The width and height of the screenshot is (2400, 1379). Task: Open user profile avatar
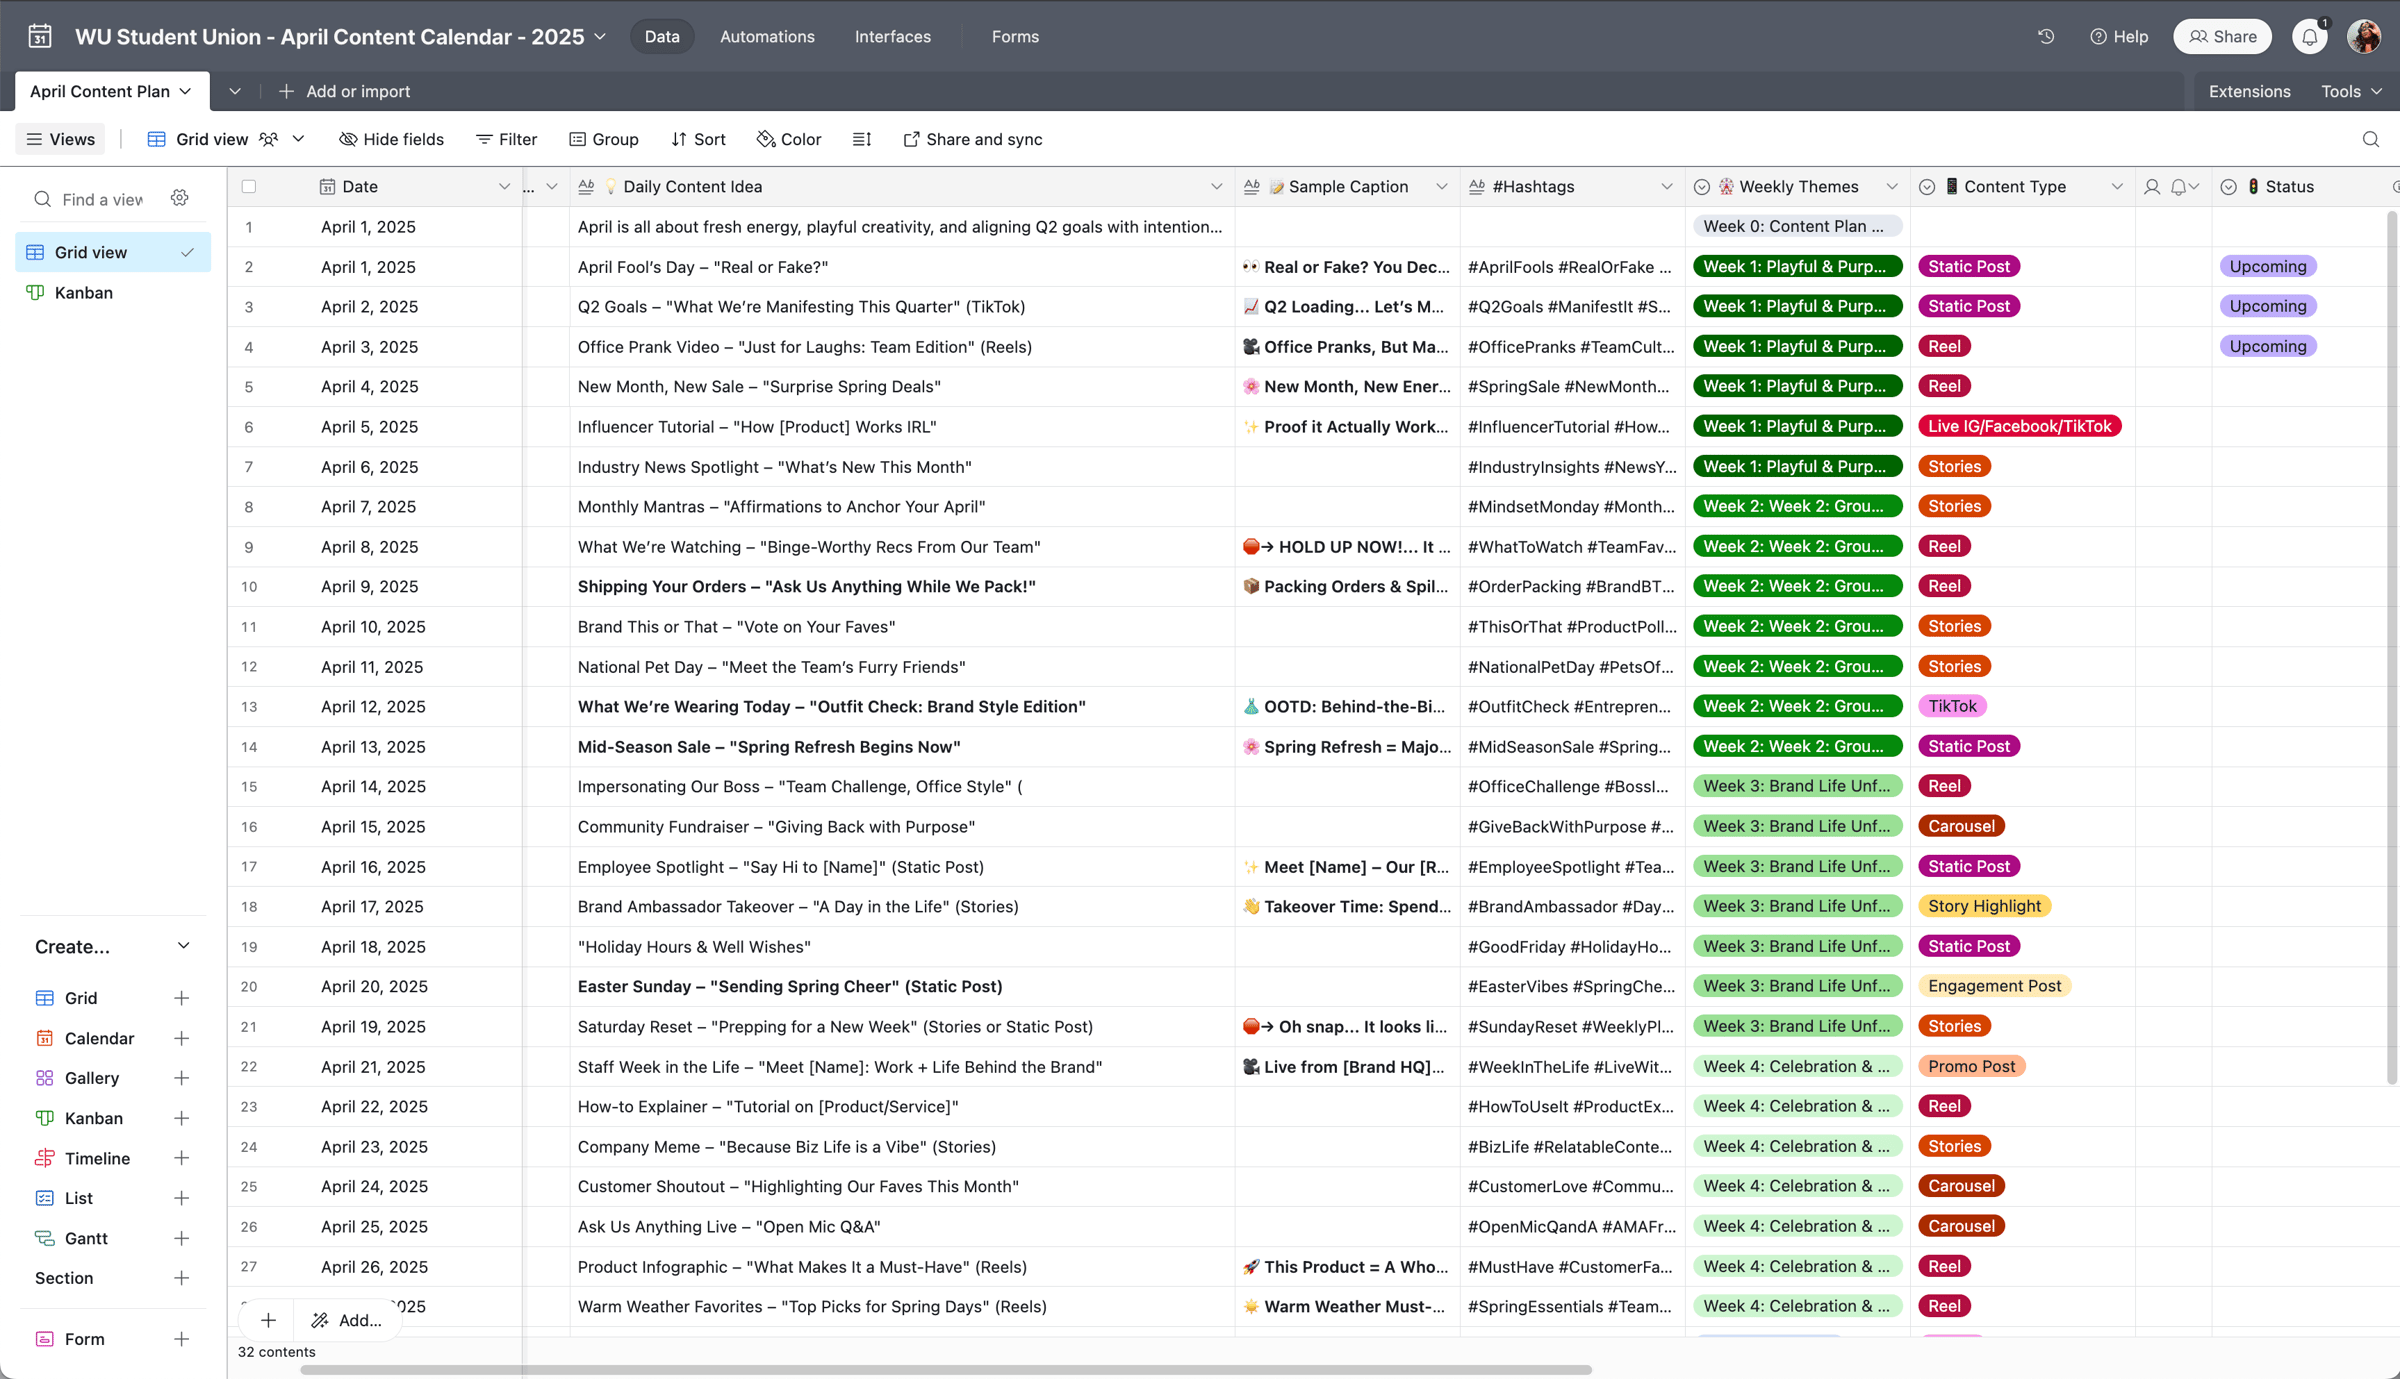[2365, 37]
